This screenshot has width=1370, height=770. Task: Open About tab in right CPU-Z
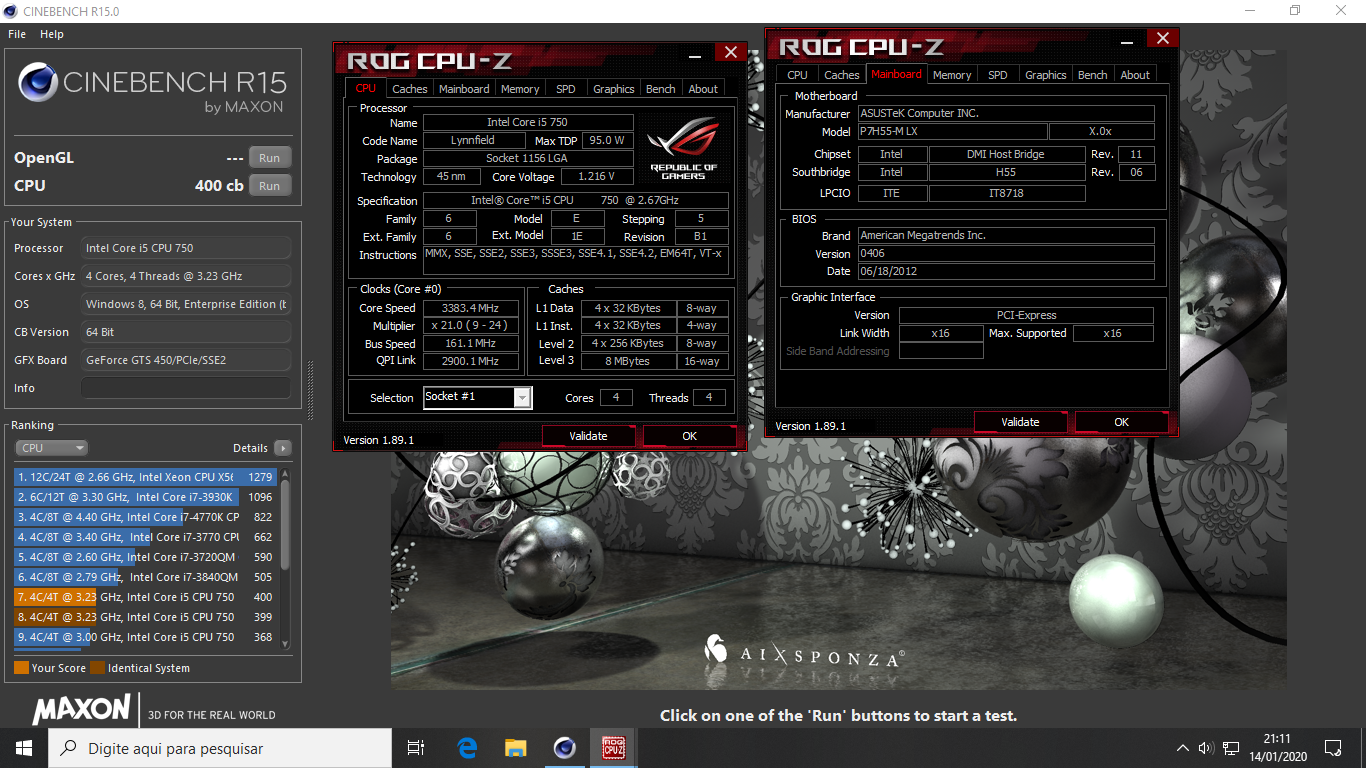pos(1135,75)
